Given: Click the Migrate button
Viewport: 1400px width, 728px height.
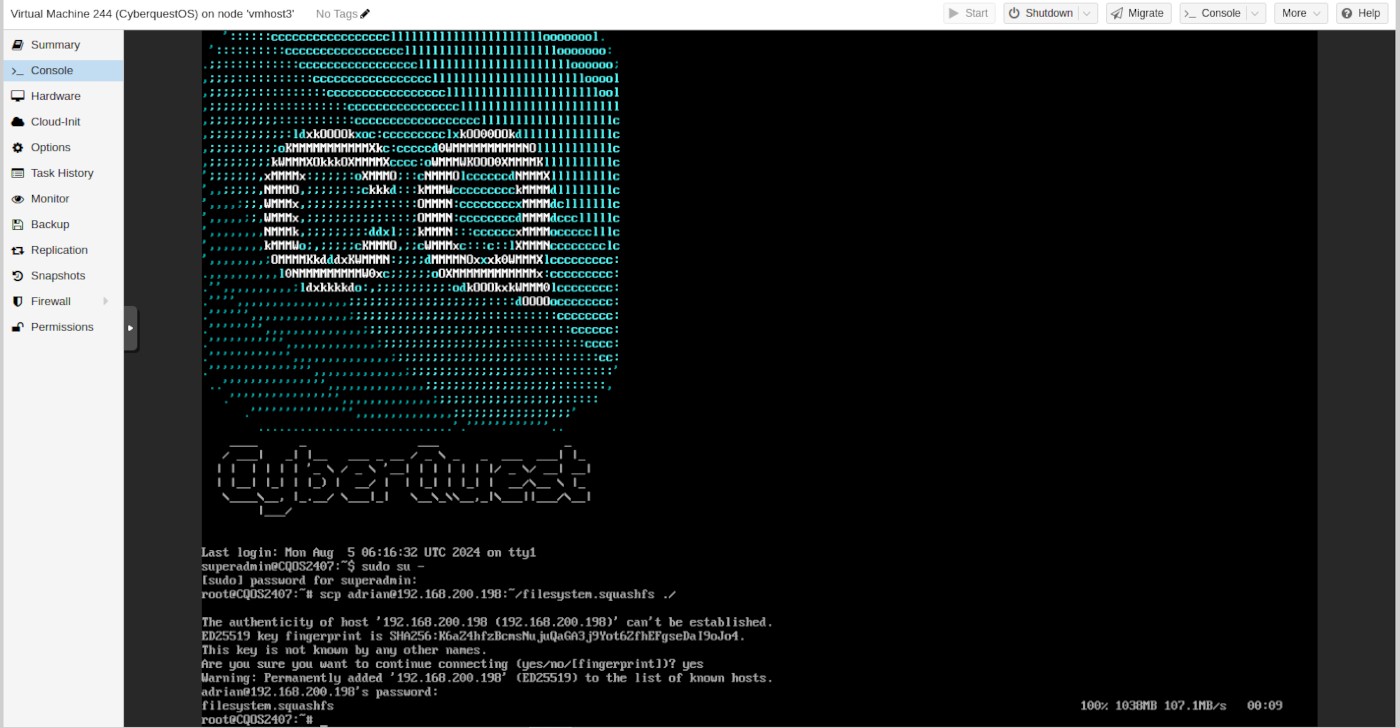Looking at the screenshot, I should coord(1139,13).
